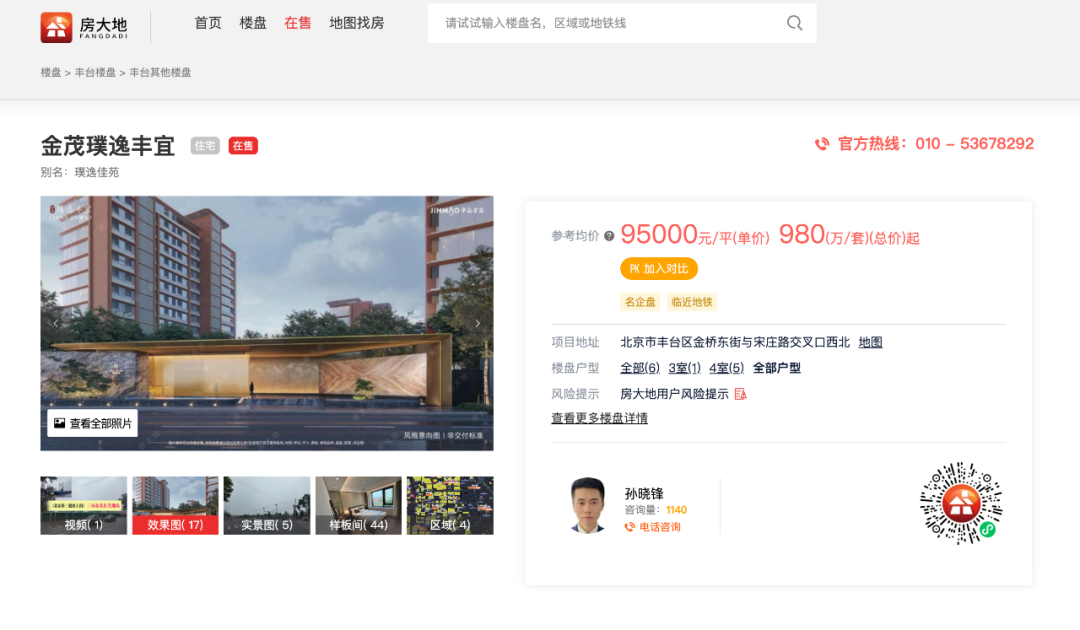Click the WeChat QR code image
This screenshot has height=630, width=1080.
(x=960, y=503)
